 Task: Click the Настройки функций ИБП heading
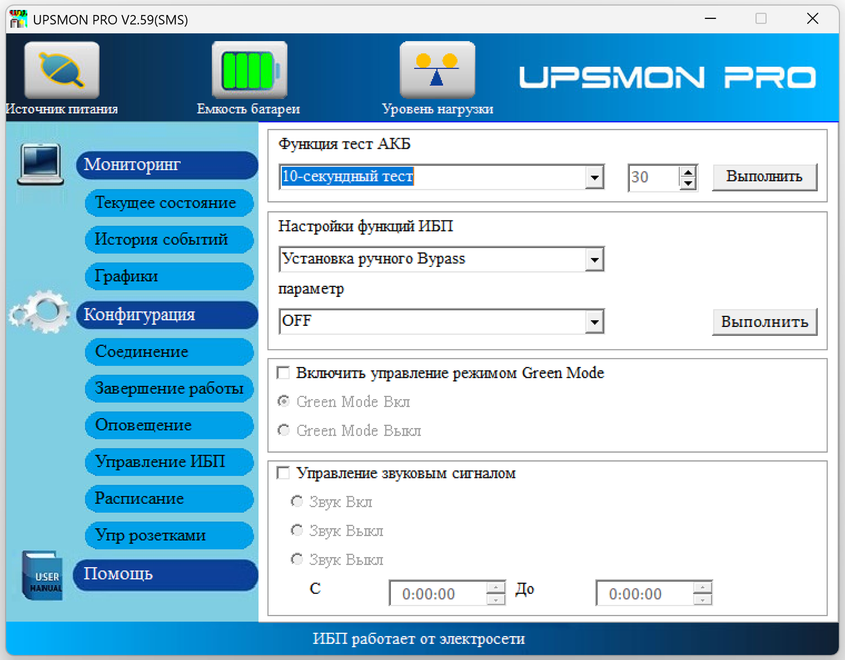click(365, 226)
